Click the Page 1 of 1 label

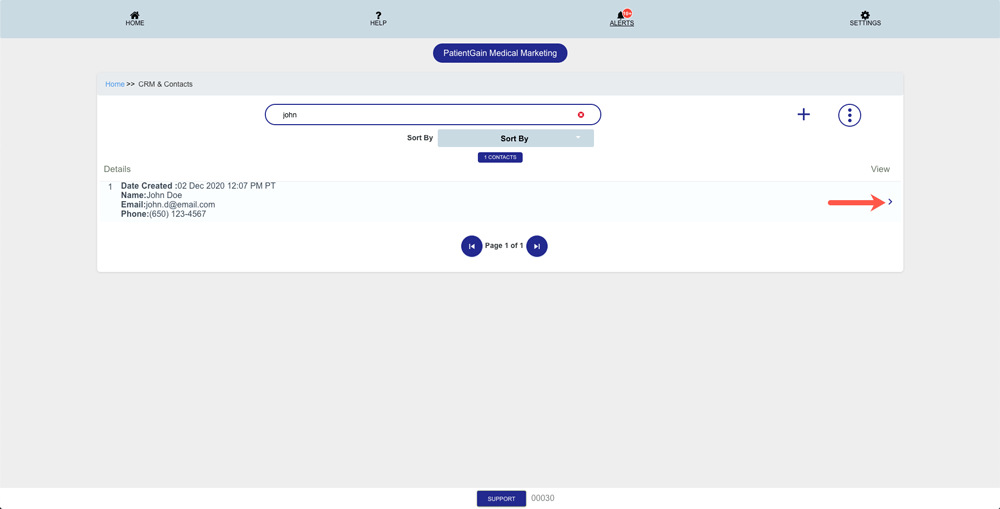pos(504,246)
